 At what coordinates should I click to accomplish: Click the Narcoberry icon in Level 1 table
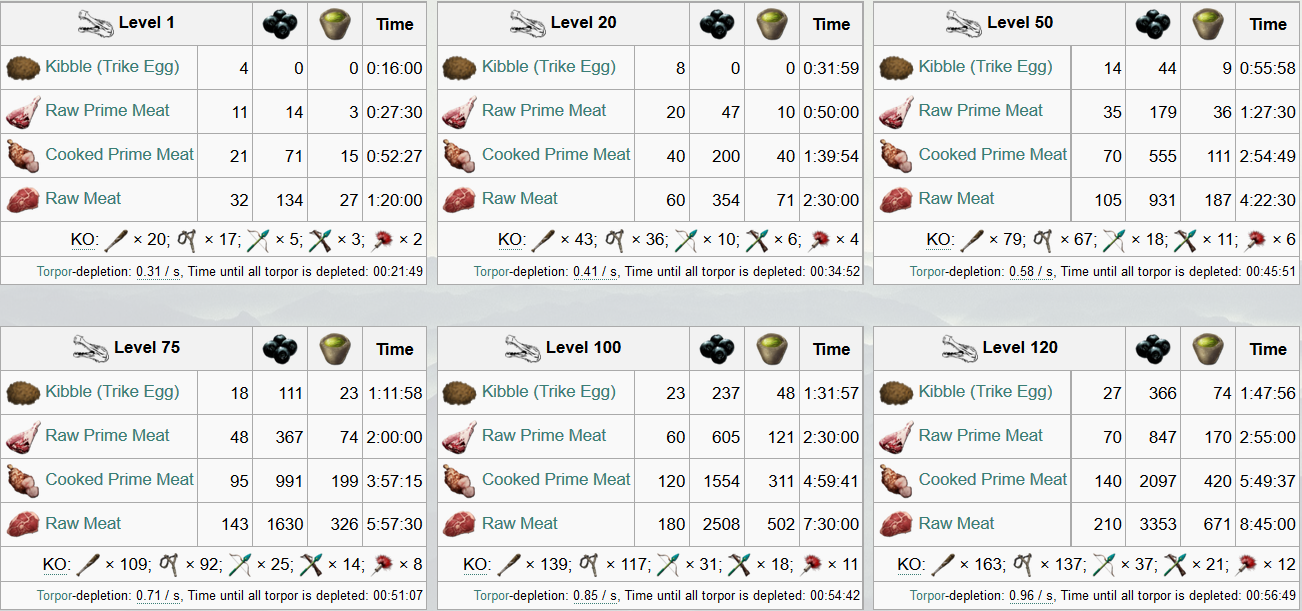tap(280, 24)
